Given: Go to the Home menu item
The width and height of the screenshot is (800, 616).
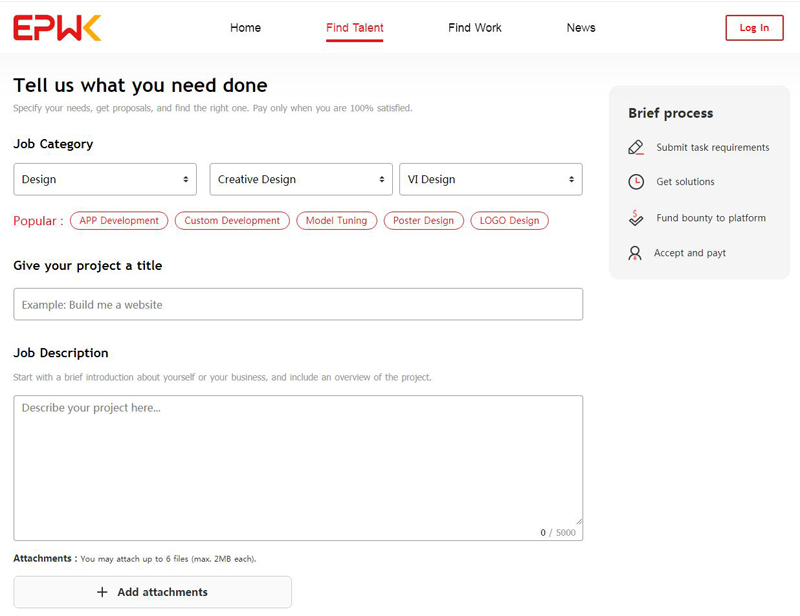Looking at the screenshot, I should [x=245, y=28].
